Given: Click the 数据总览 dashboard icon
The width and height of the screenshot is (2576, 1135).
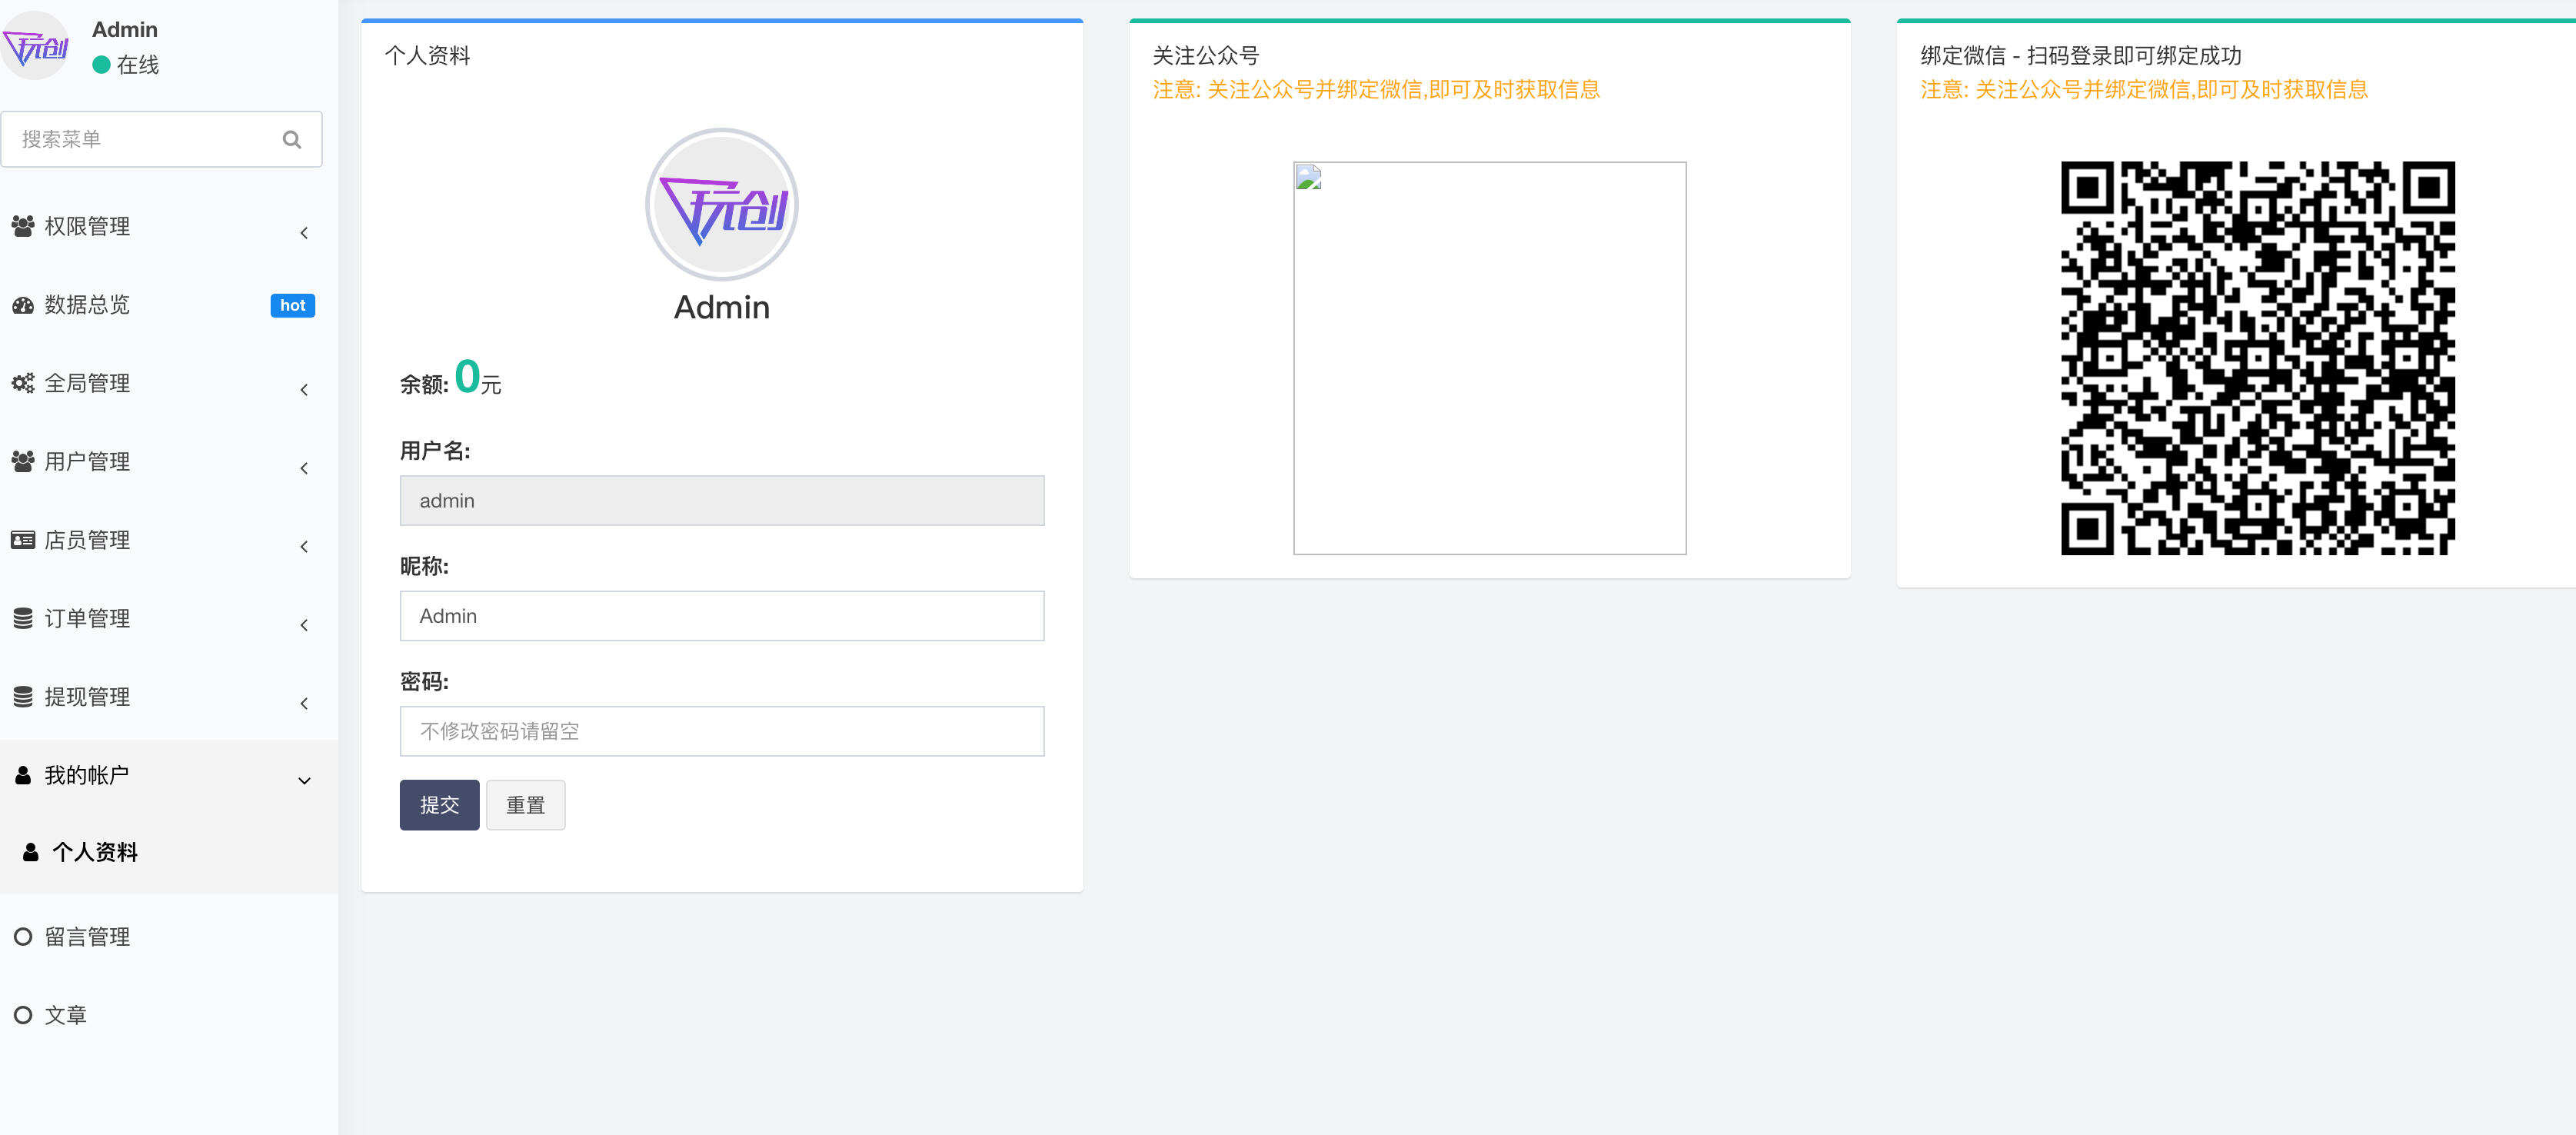Looking at the screenshot, I should click(x=22, y=305).
